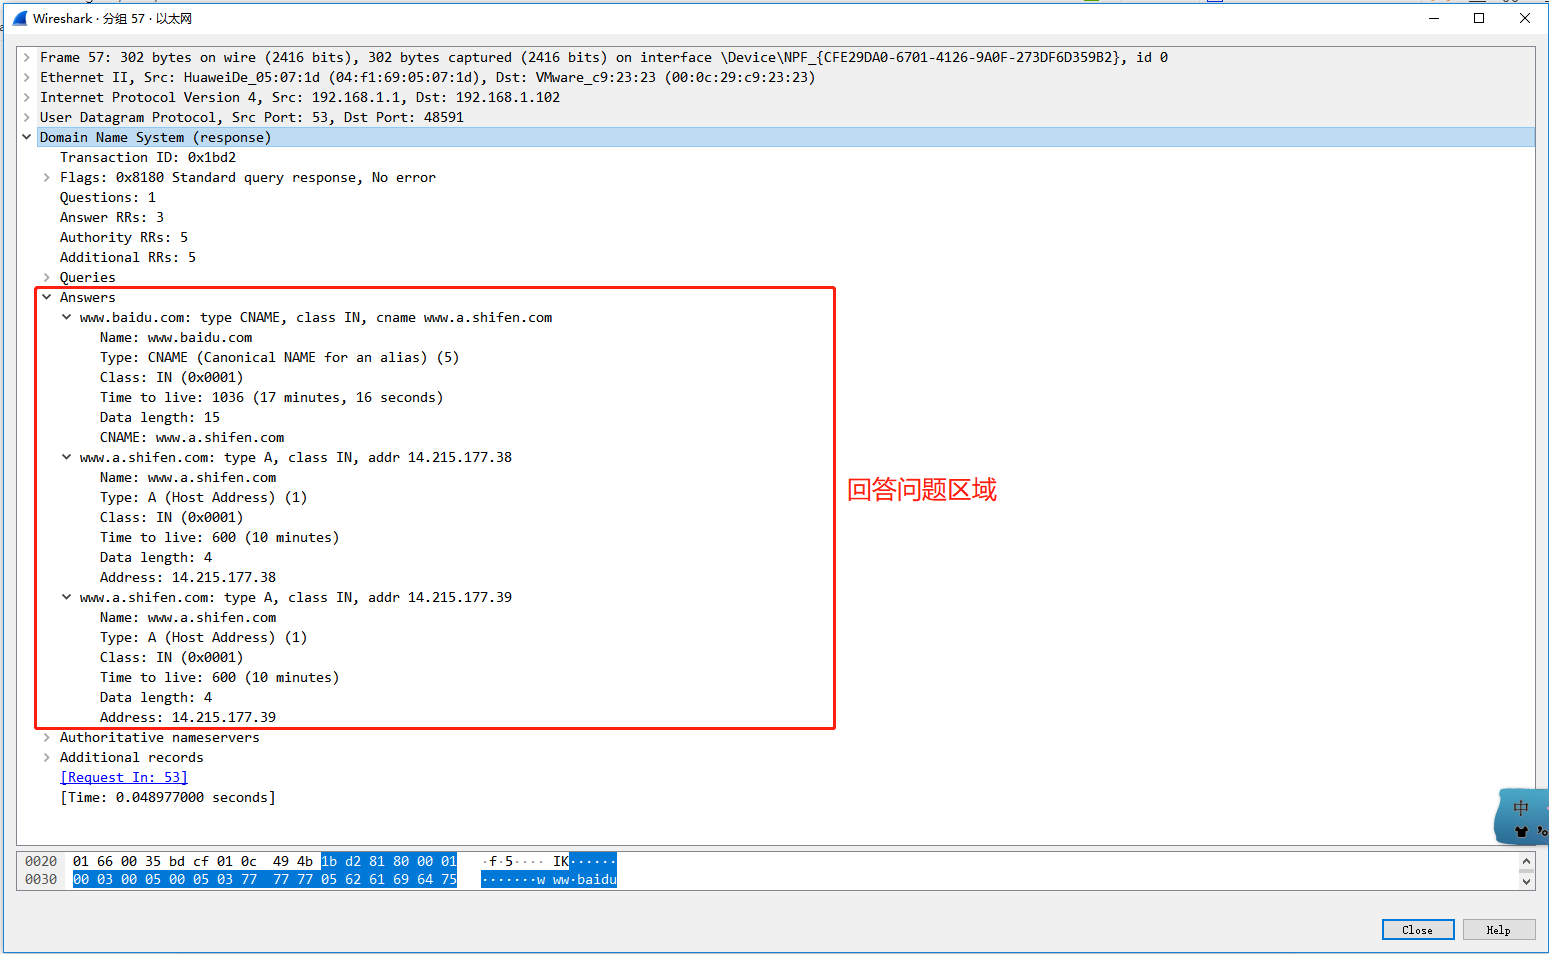Expand the Flags 0x8180 row

pyautogui.click(x=47, y=177)
